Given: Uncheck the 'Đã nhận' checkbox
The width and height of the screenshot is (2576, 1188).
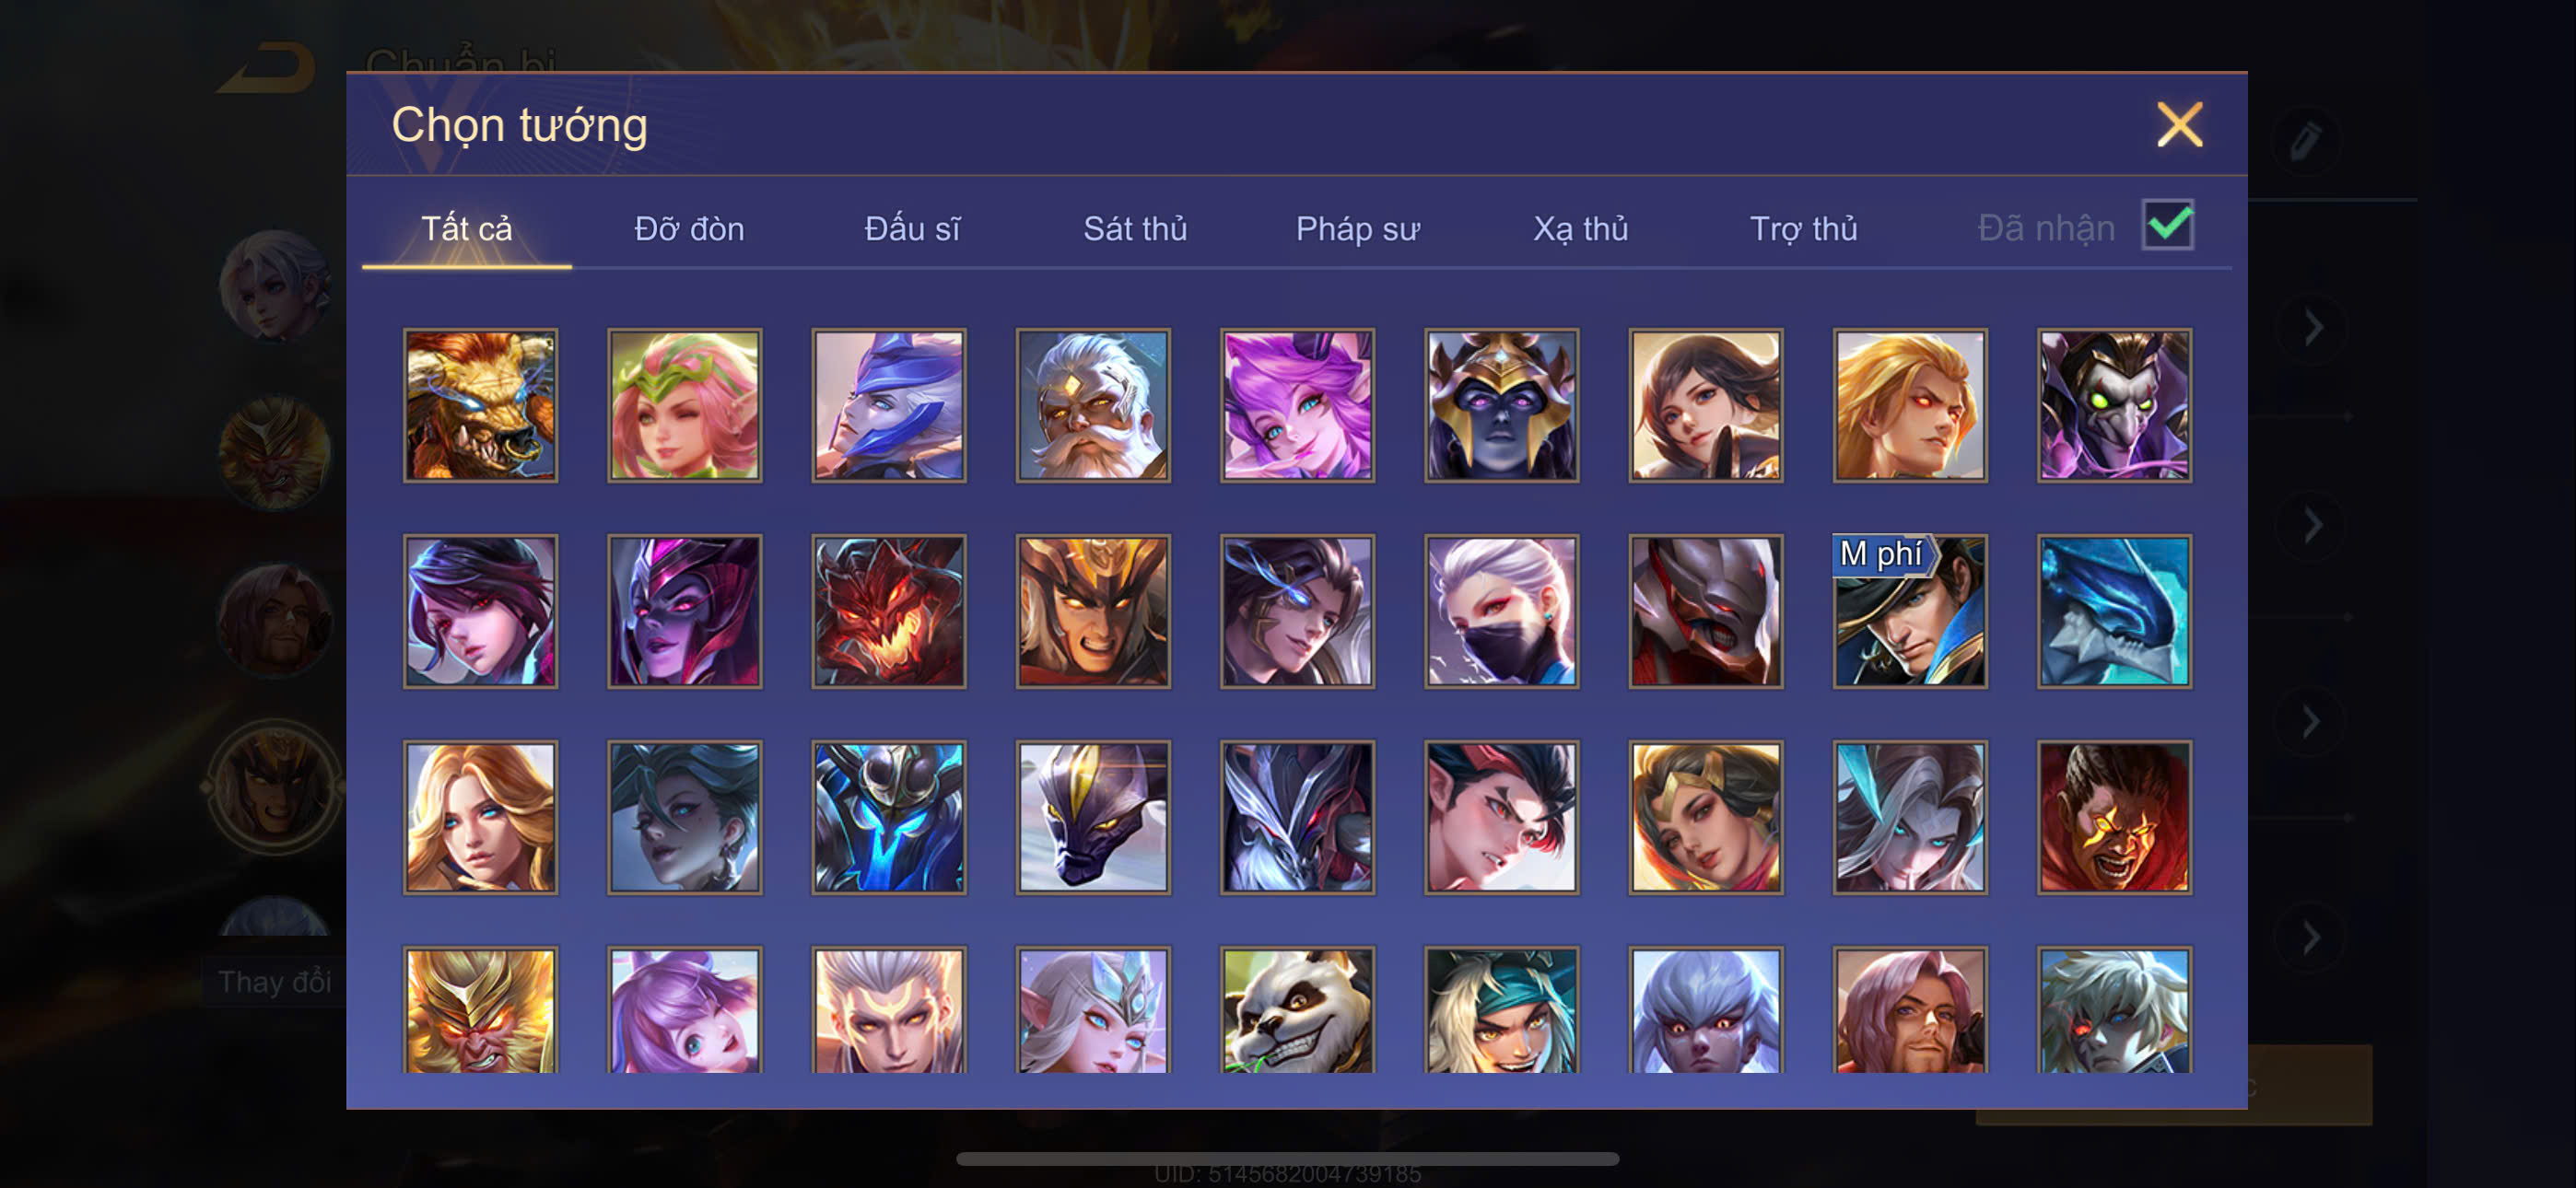Looking at the screenshot, I should [2167, 225].
